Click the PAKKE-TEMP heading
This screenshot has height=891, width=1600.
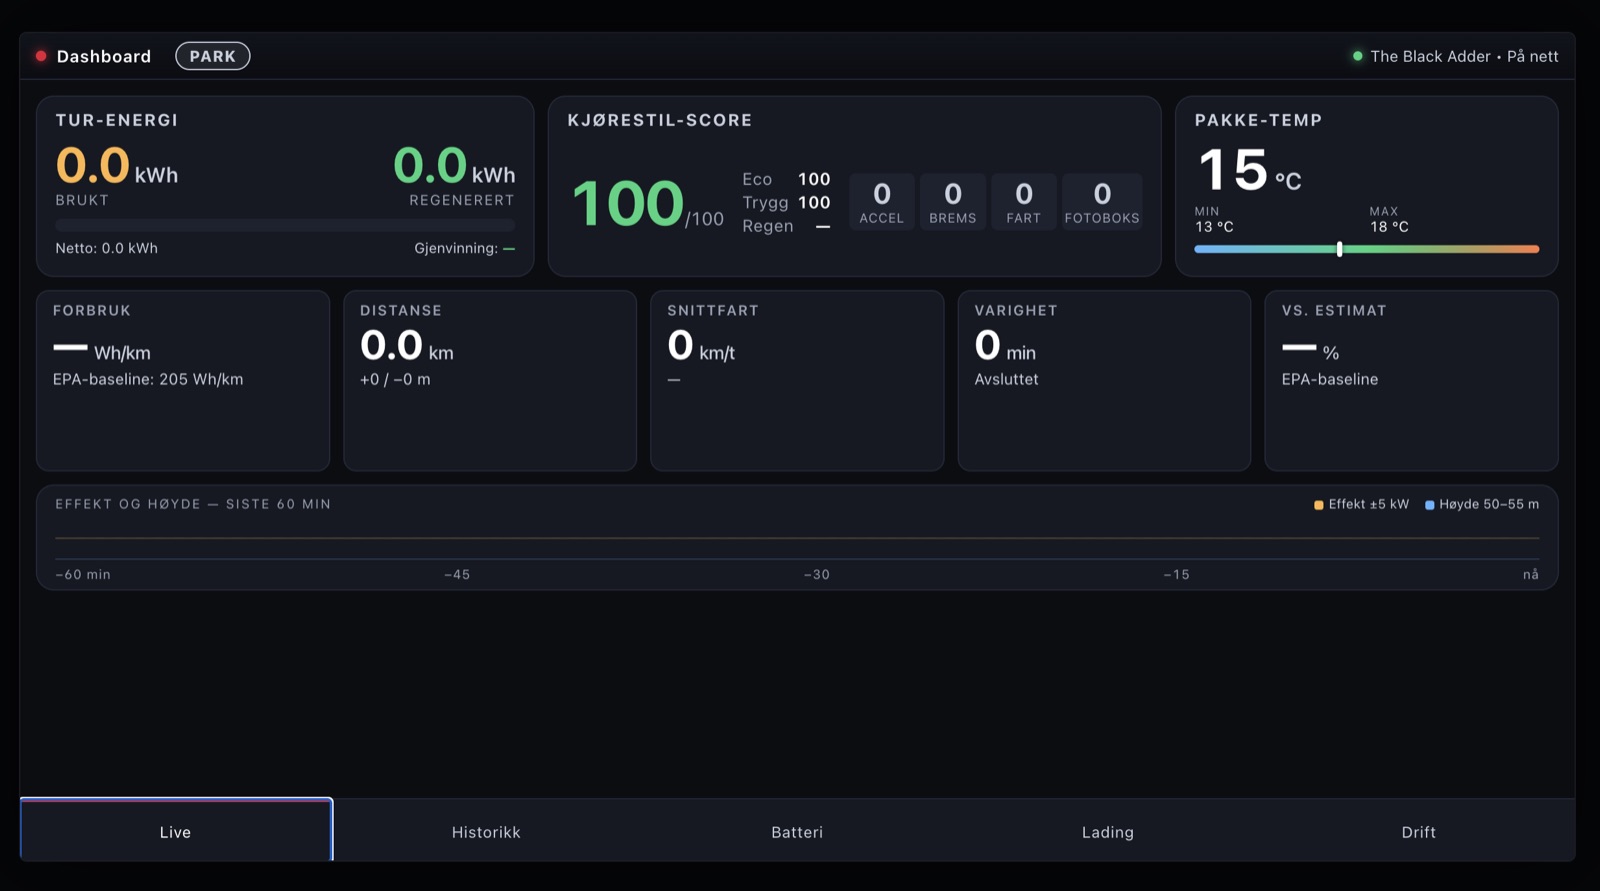1258,120
